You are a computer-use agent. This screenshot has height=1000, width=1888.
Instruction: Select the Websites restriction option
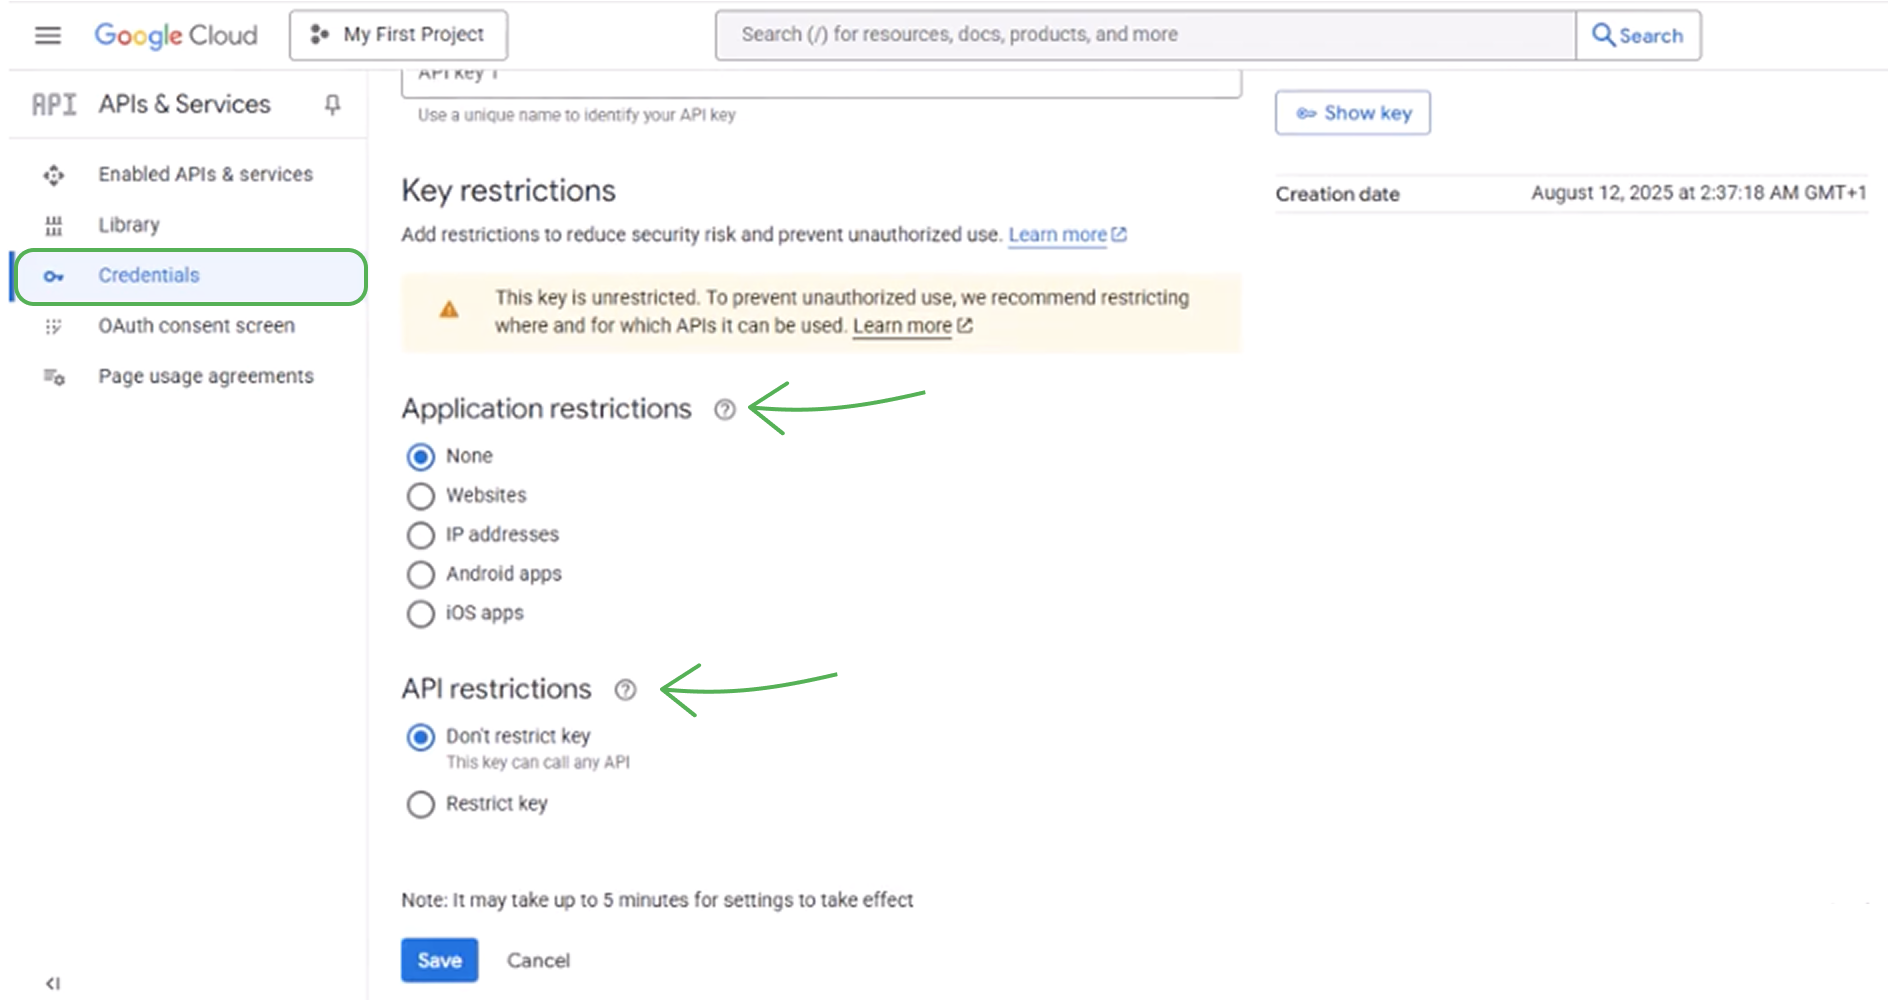click(421, 496)
